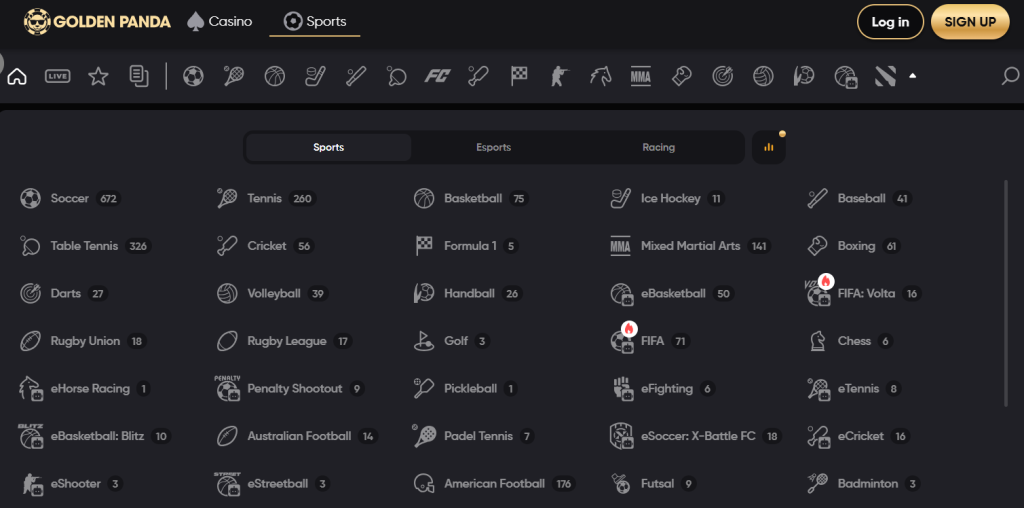Switch to Racing tab
The width and height of the screenshot is (1024, 508).
pyautogui.click(x=658, y=148)
